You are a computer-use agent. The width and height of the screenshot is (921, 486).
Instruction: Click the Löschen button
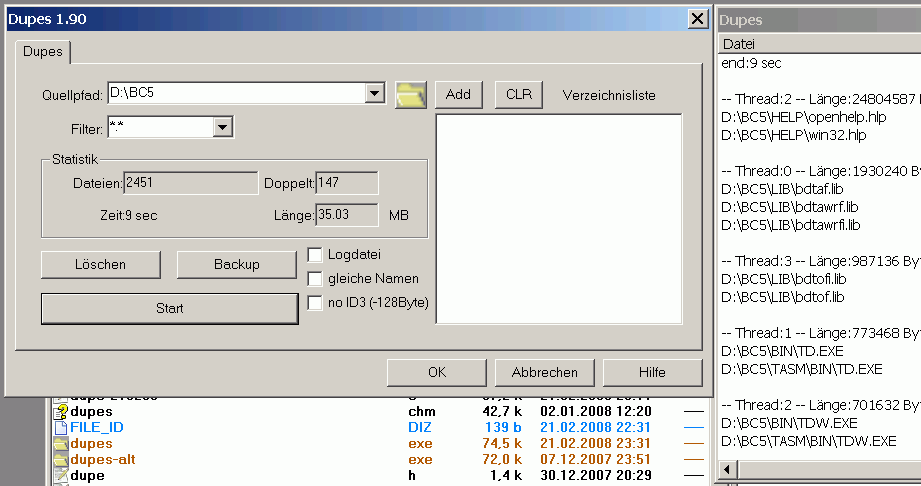tap(100, 264)
